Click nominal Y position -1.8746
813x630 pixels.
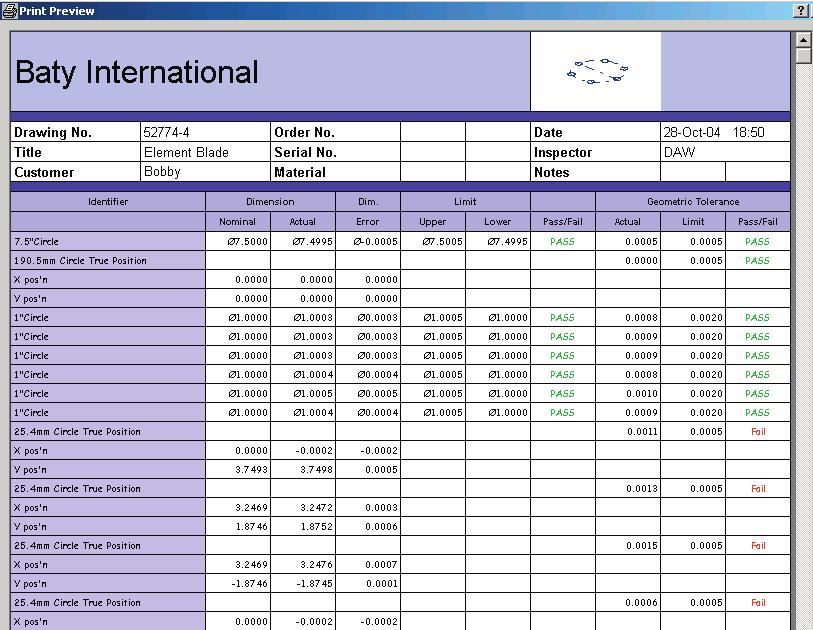pyautogui.click(x=249, y=584)
